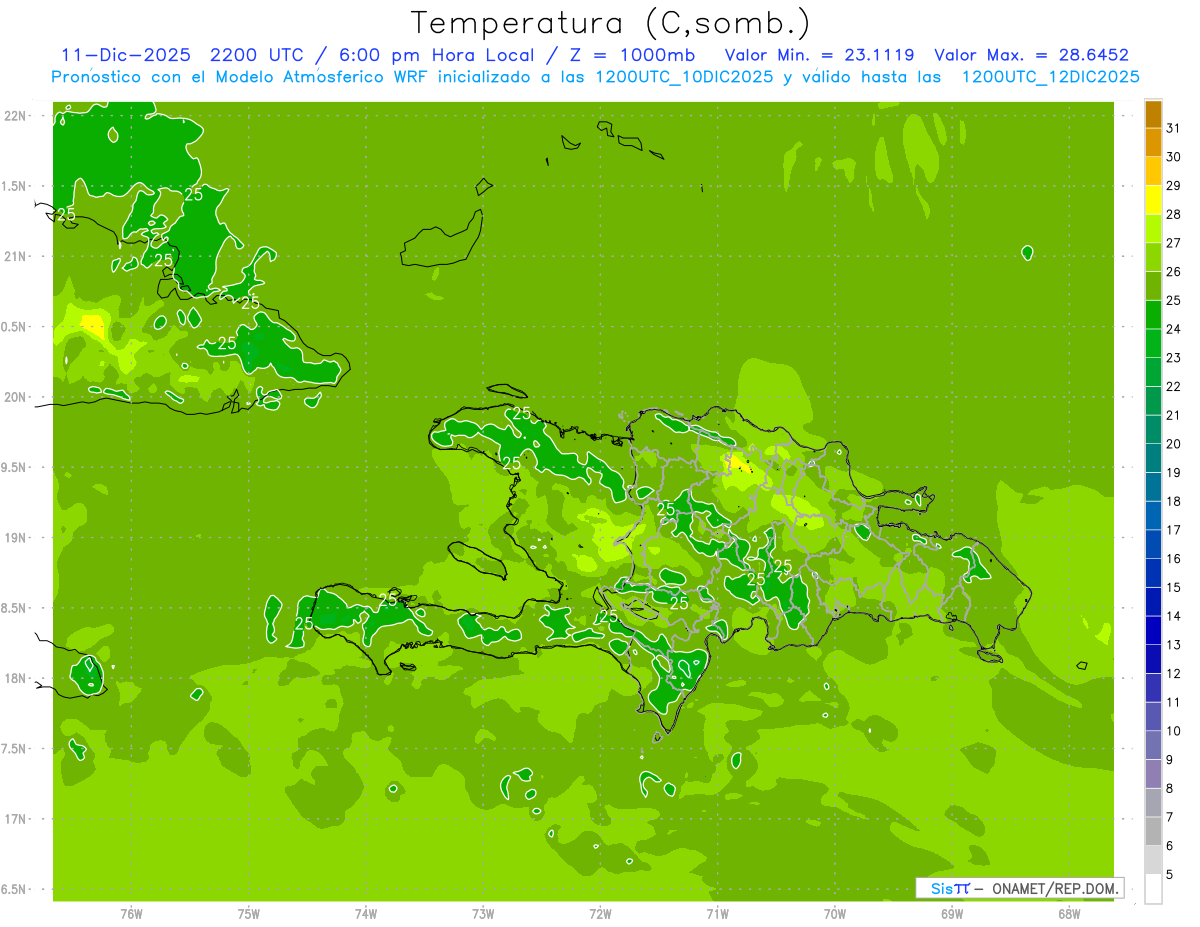Click "Valor Min. = 23.1119" text

(819, 55)
